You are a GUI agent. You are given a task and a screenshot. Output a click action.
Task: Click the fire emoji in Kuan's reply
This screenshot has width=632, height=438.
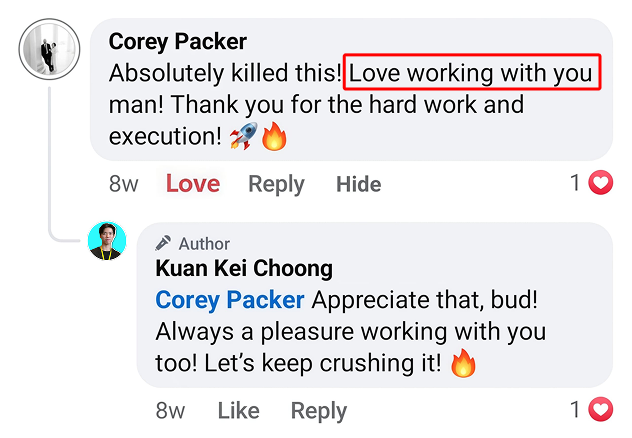(463, 363)
